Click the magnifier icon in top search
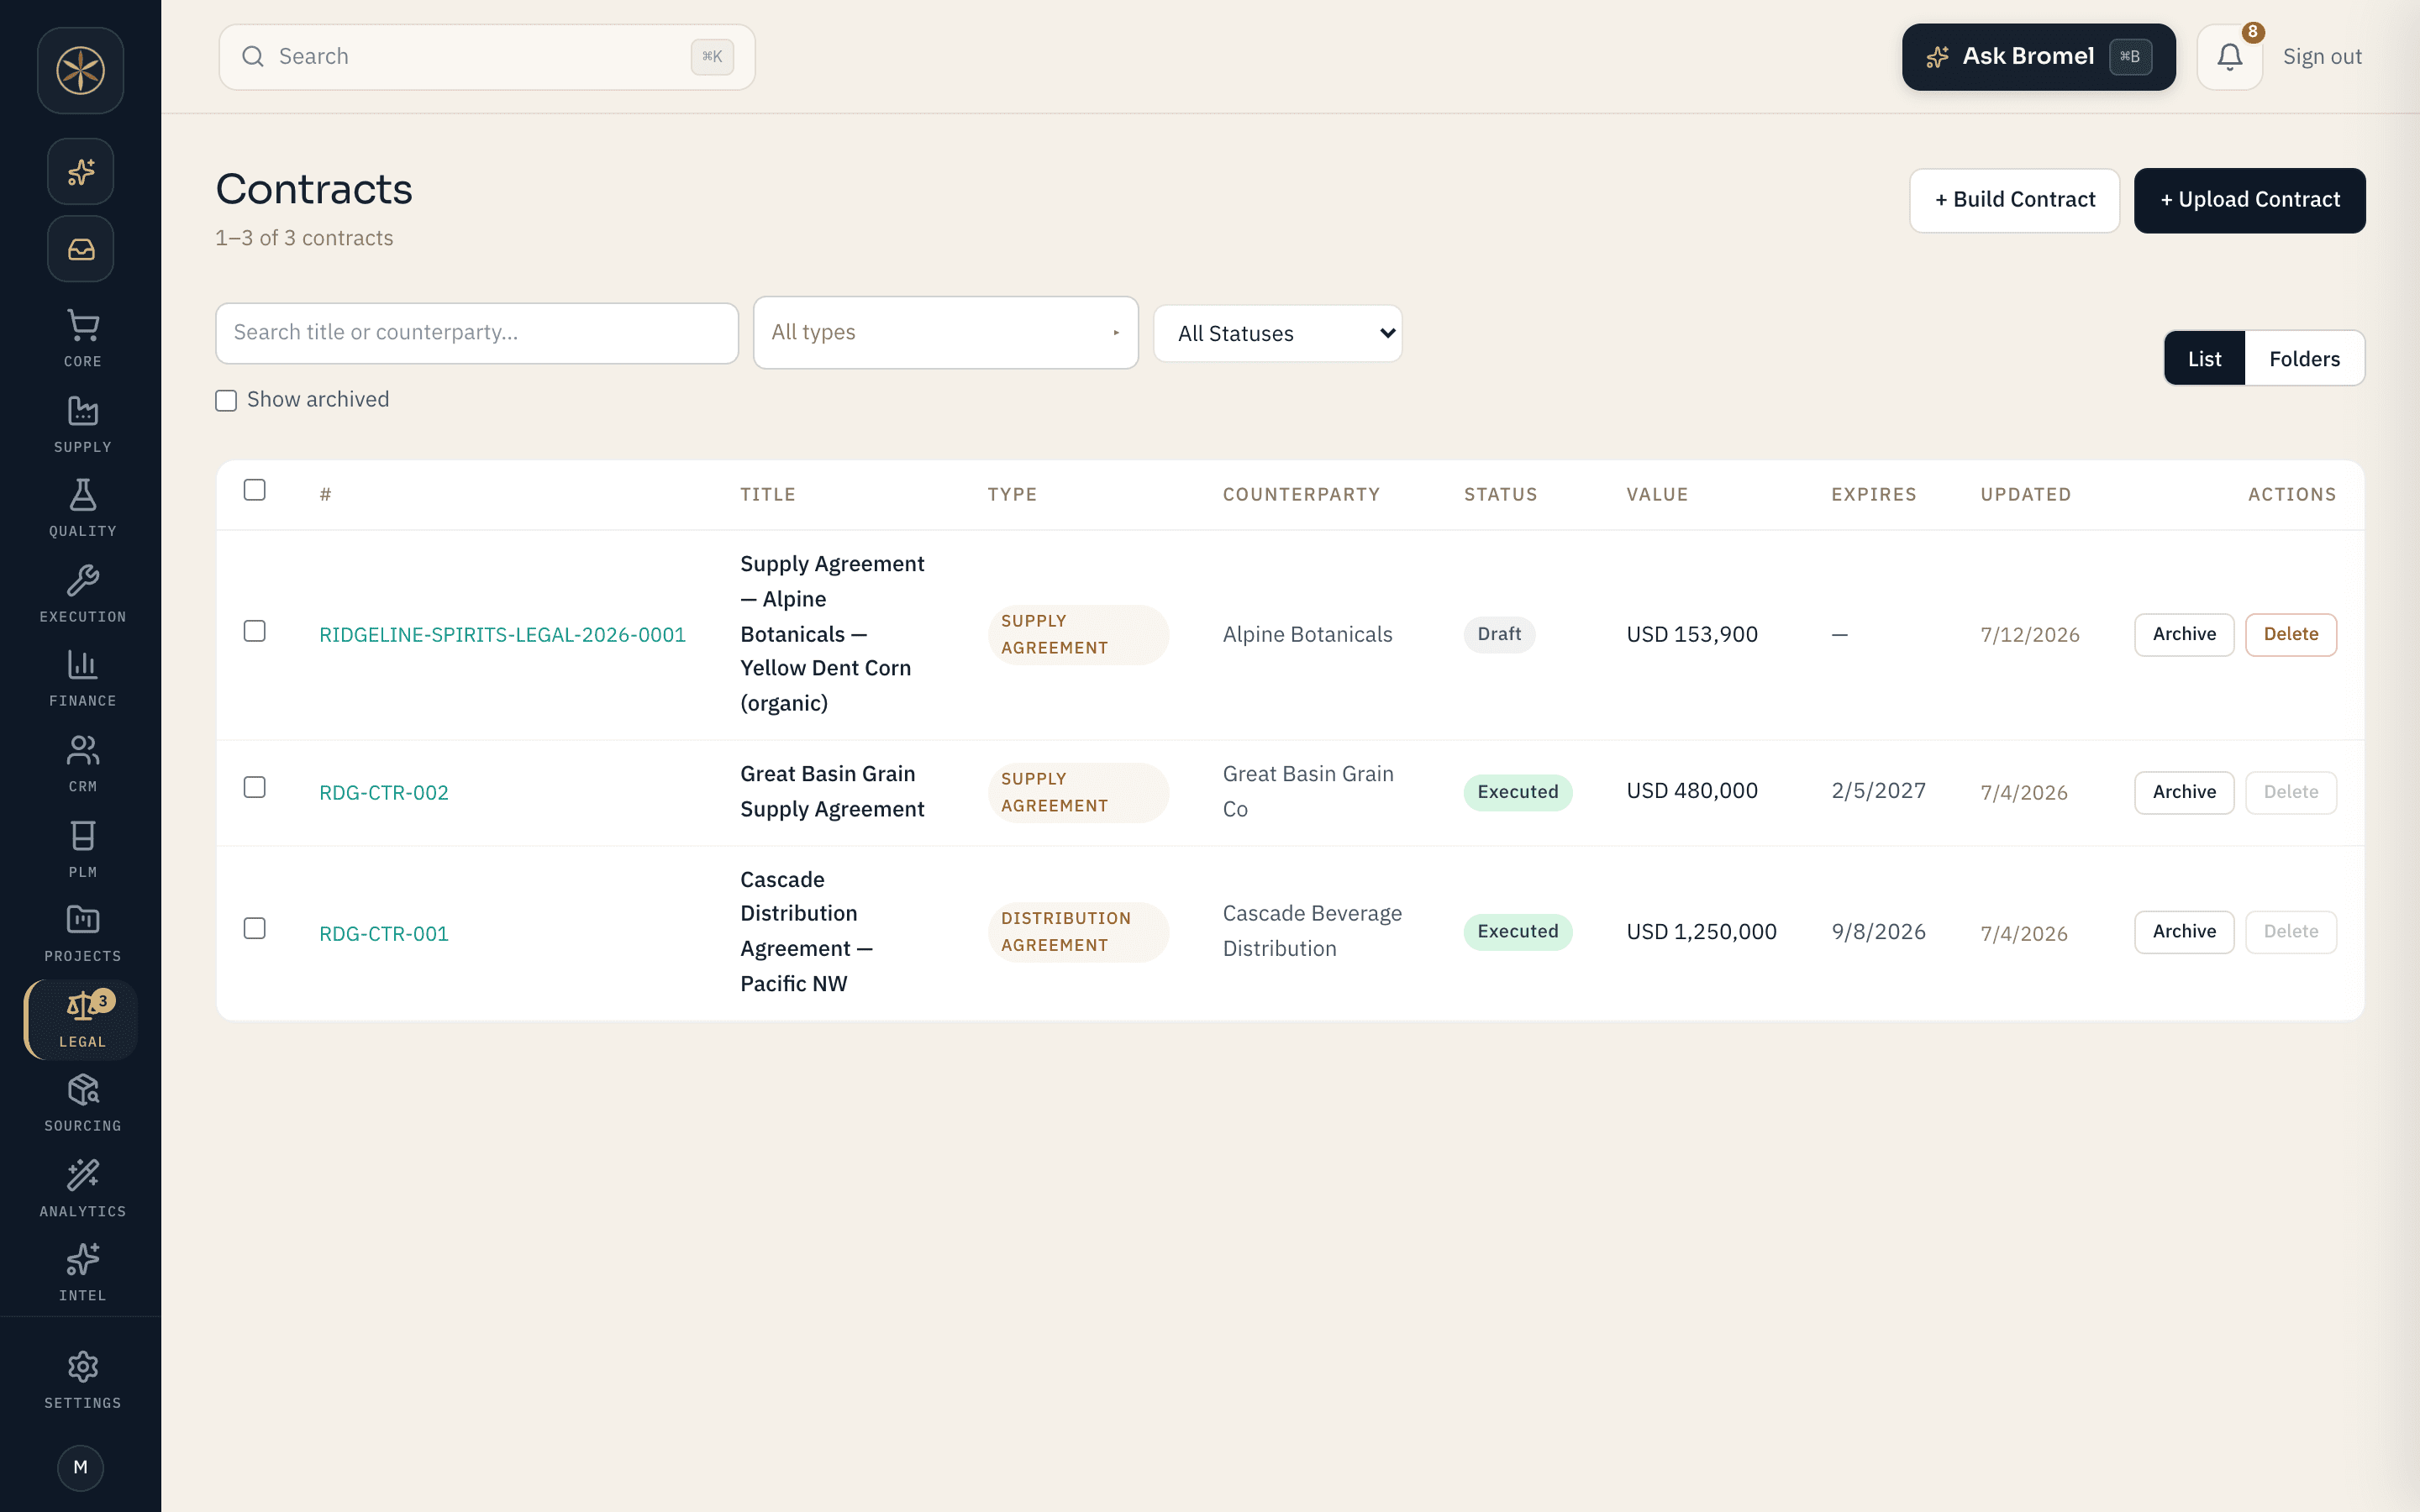 point(253,57)
